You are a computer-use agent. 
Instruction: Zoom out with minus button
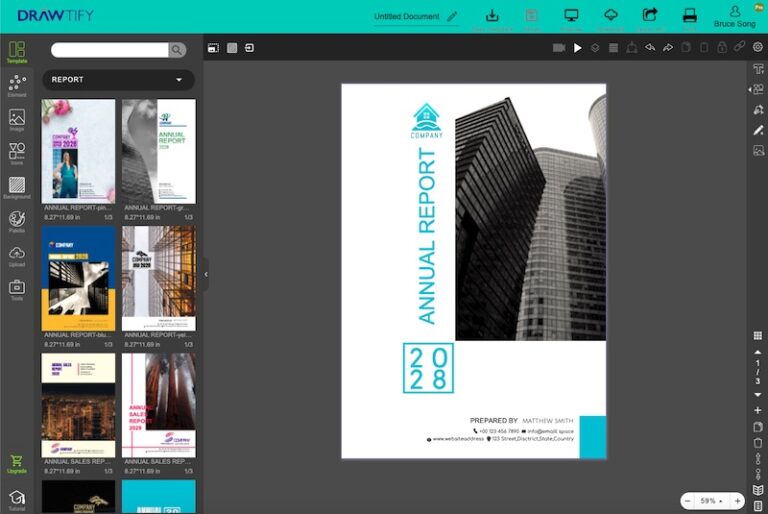click(x=688, y=501)
